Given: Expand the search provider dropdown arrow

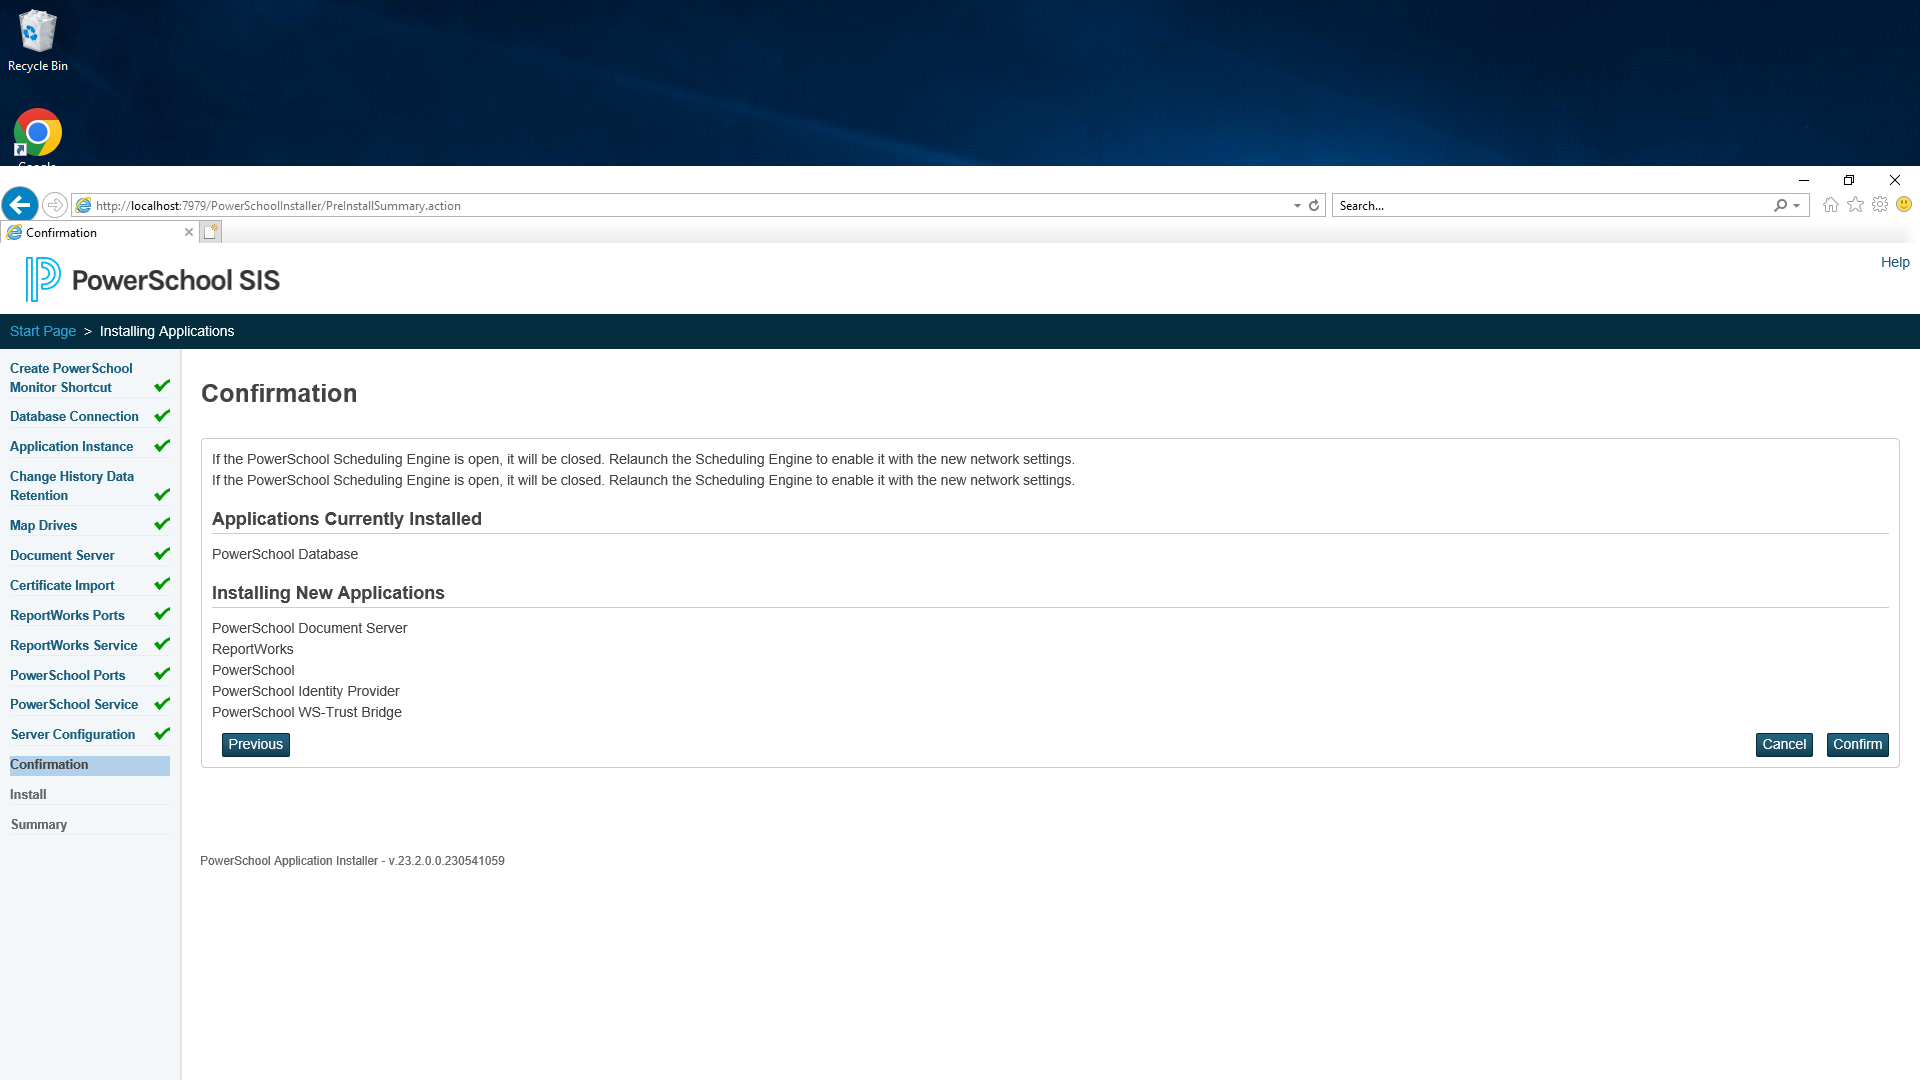Looking at the screenshot, I should coord(1797,205).
